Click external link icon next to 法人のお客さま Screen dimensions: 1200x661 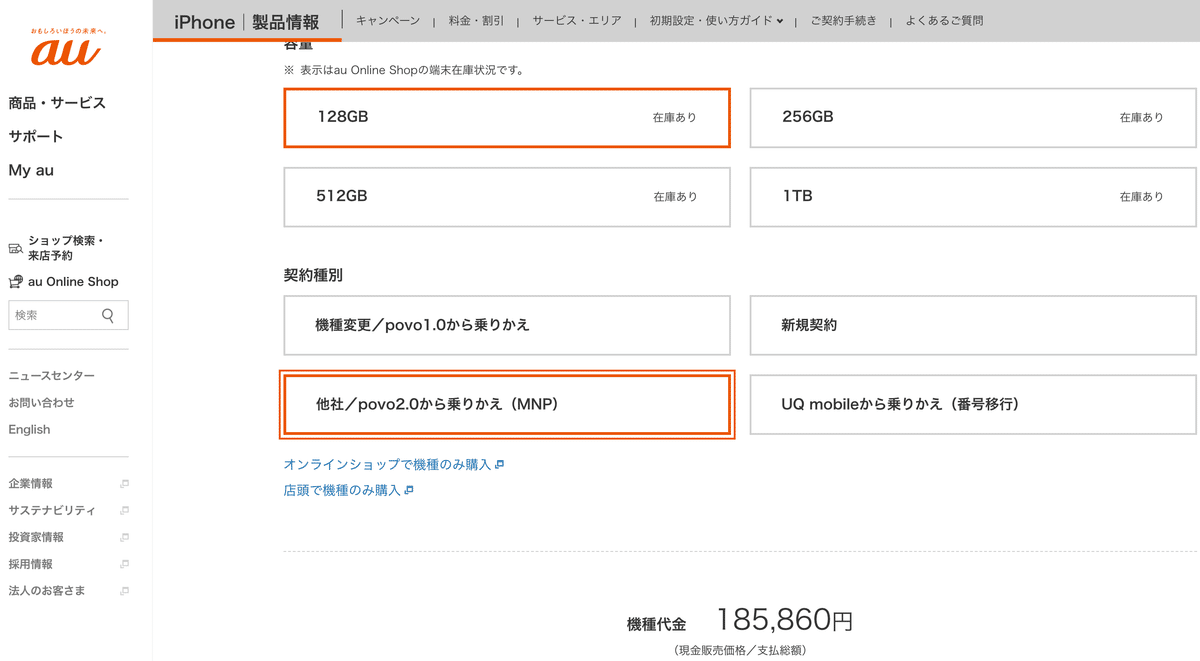124,591
